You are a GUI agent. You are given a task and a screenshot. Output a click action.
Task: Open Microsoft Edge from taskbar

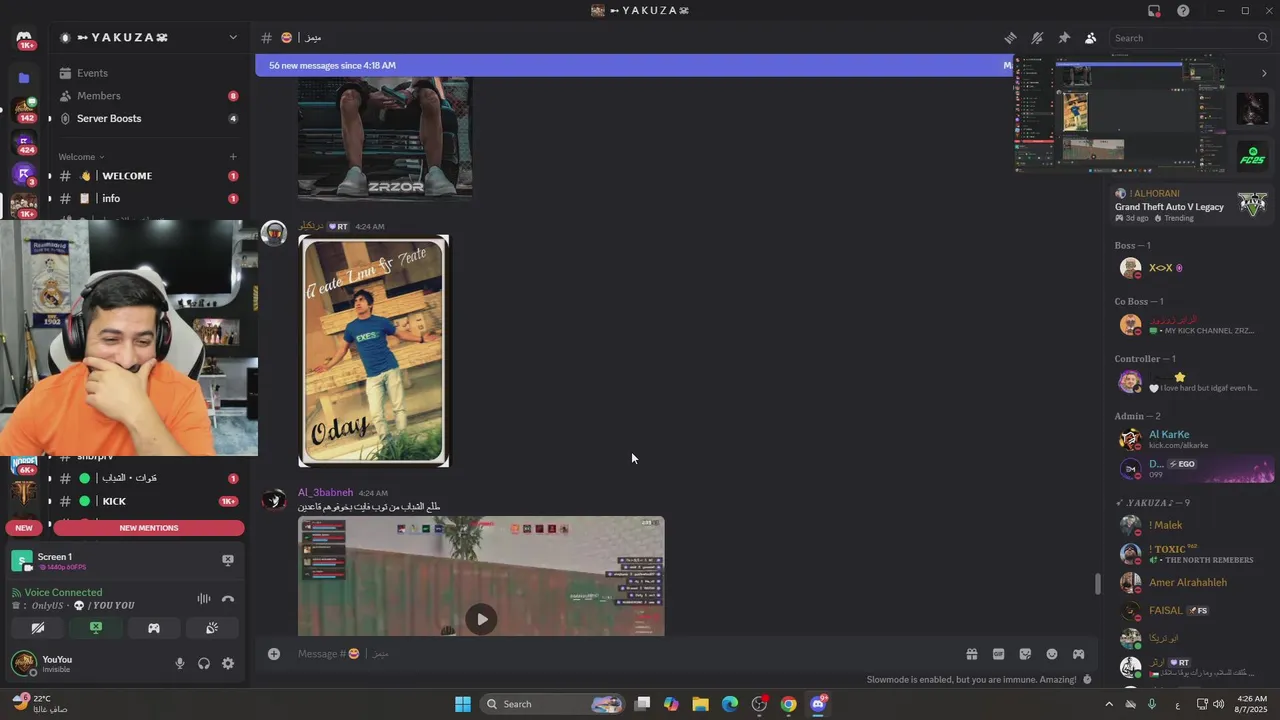pyautogui.click(x=730, y=704)
